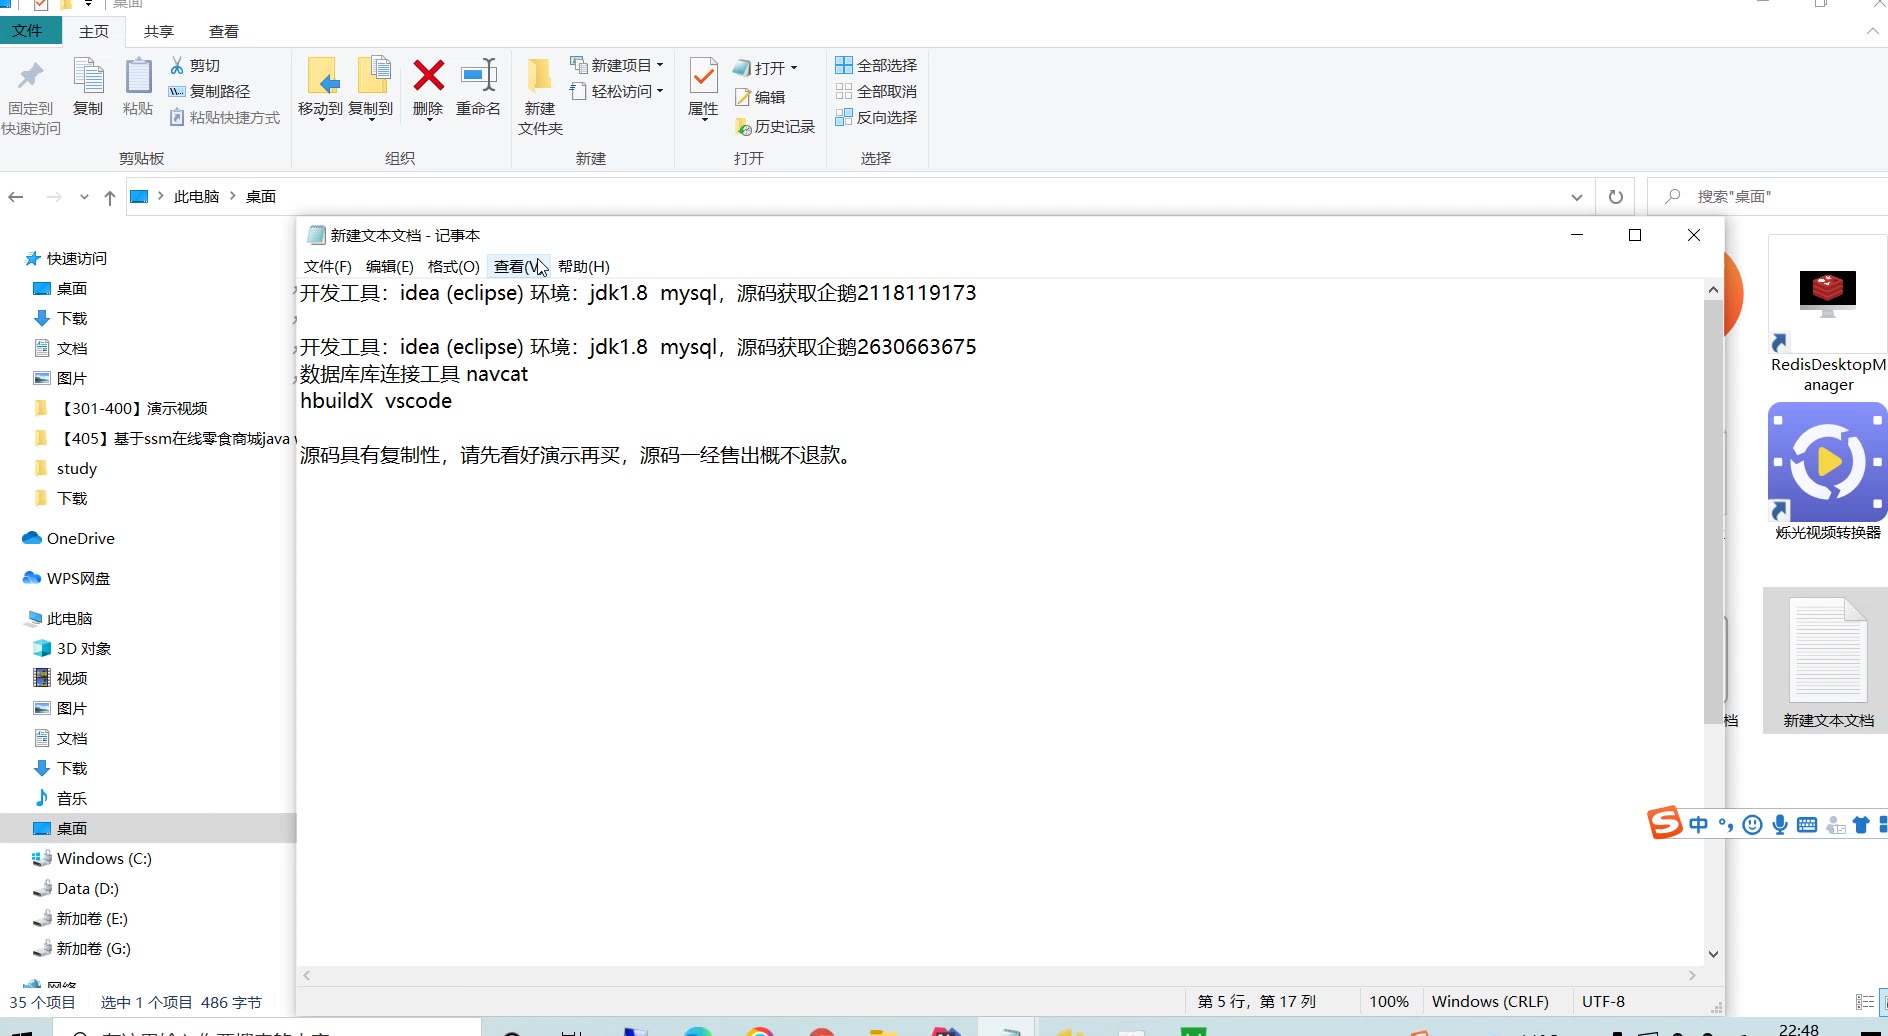Toggle Sogou punctuation mode icon
Image resolution: width=1888 pixels, height=1036 pixels.
(1726, 825)
